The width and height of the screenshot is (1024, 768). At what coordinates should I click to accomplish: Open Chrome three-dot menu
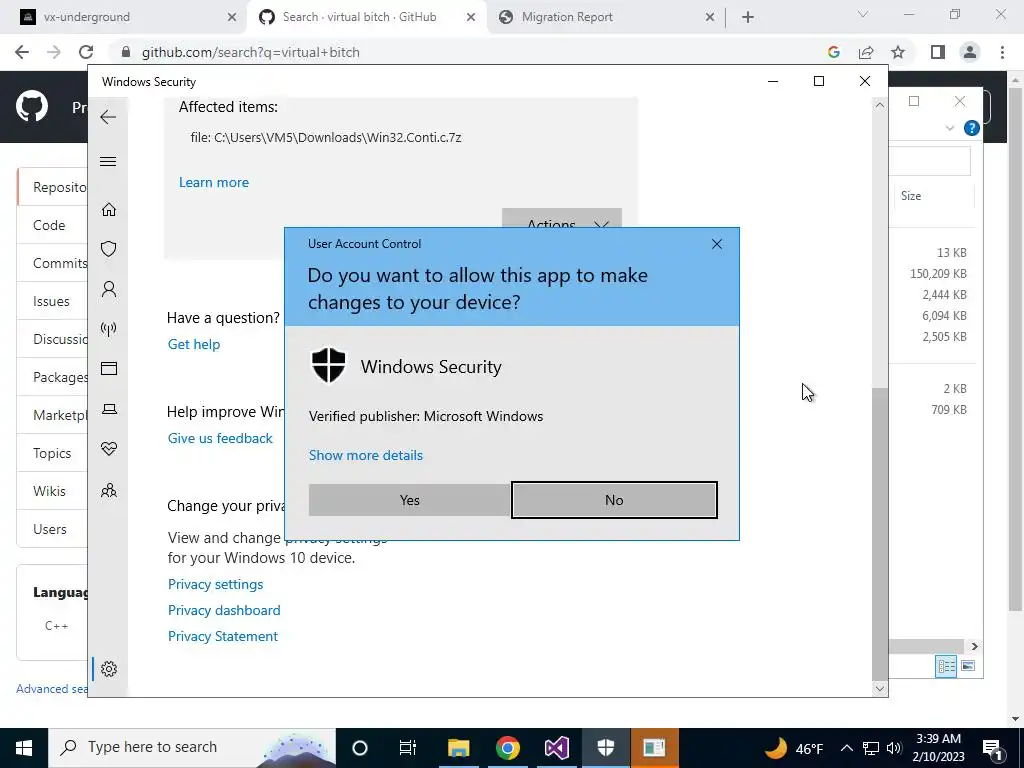tap(1002, 52)
